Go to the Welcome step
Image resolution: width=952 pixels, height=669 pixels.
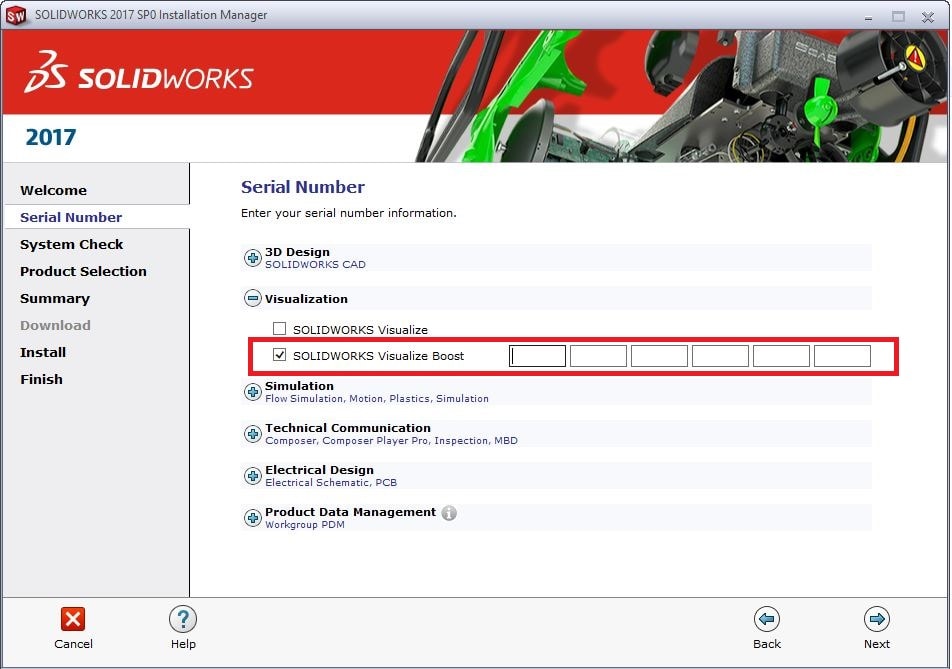click(53, 190)
